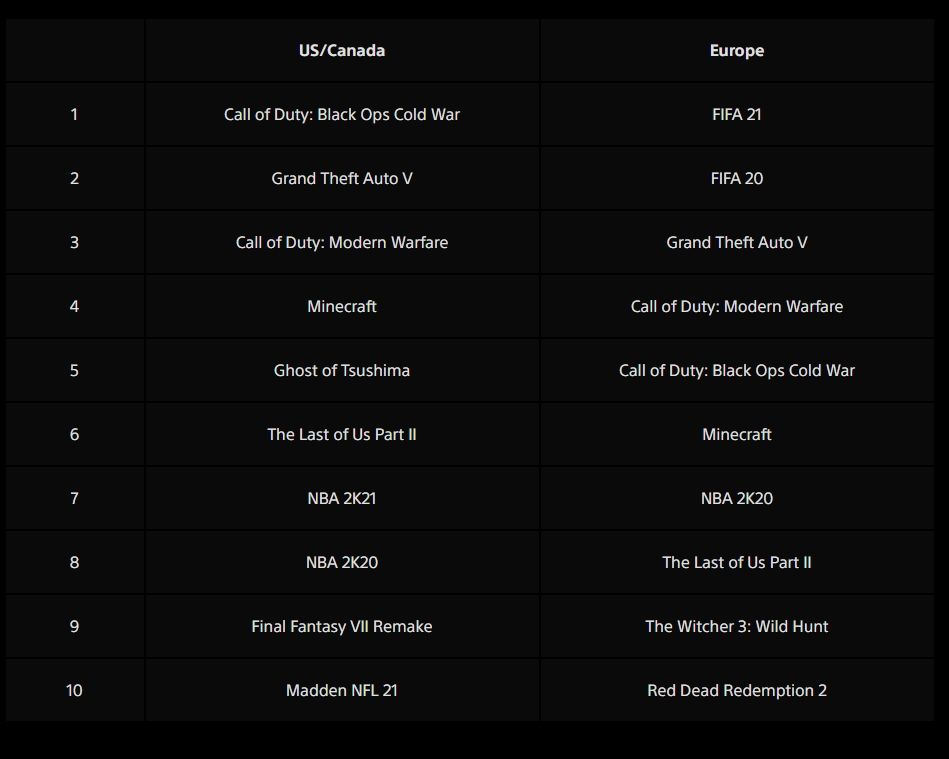Click Grand Theft Auto V under US/Canada
949x759 pixels.
pos(341,178)
